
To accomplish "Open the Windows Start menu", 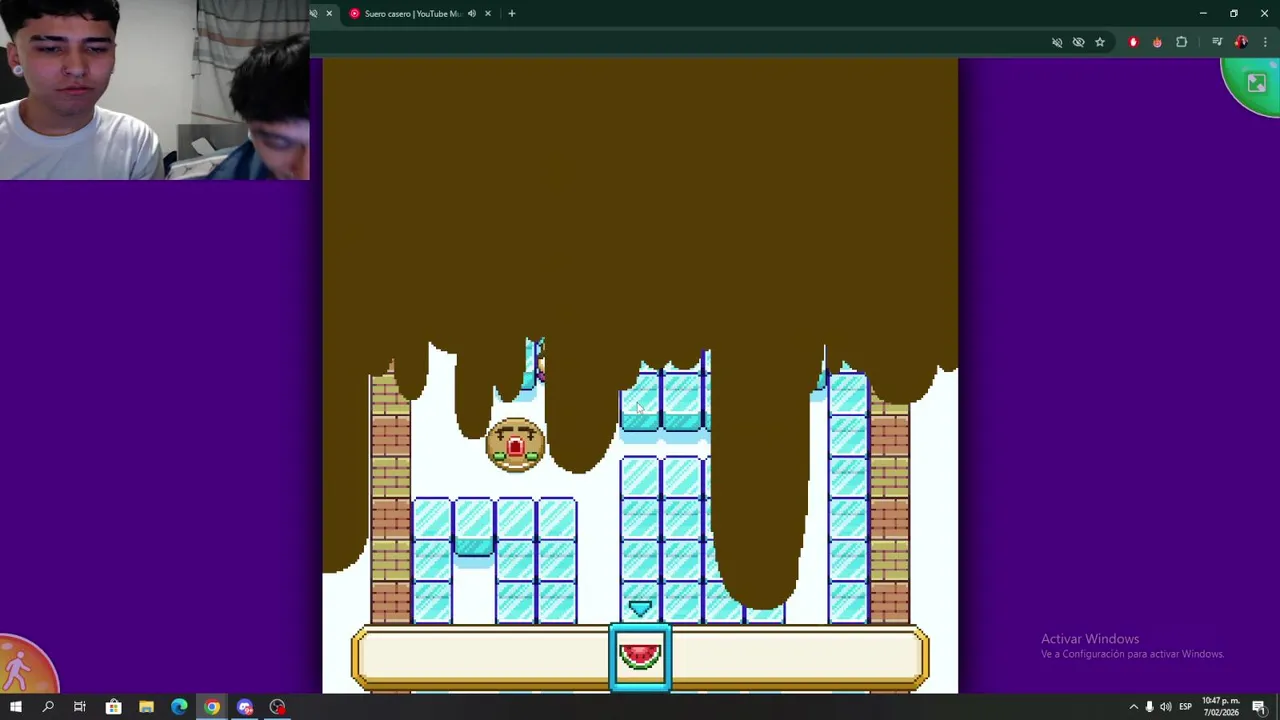I will click(15, 707).
